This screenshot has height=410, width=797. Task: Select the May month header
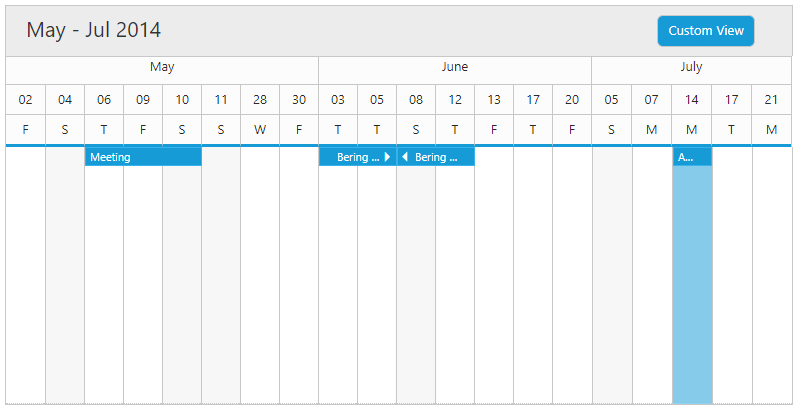tap(162, 68)
